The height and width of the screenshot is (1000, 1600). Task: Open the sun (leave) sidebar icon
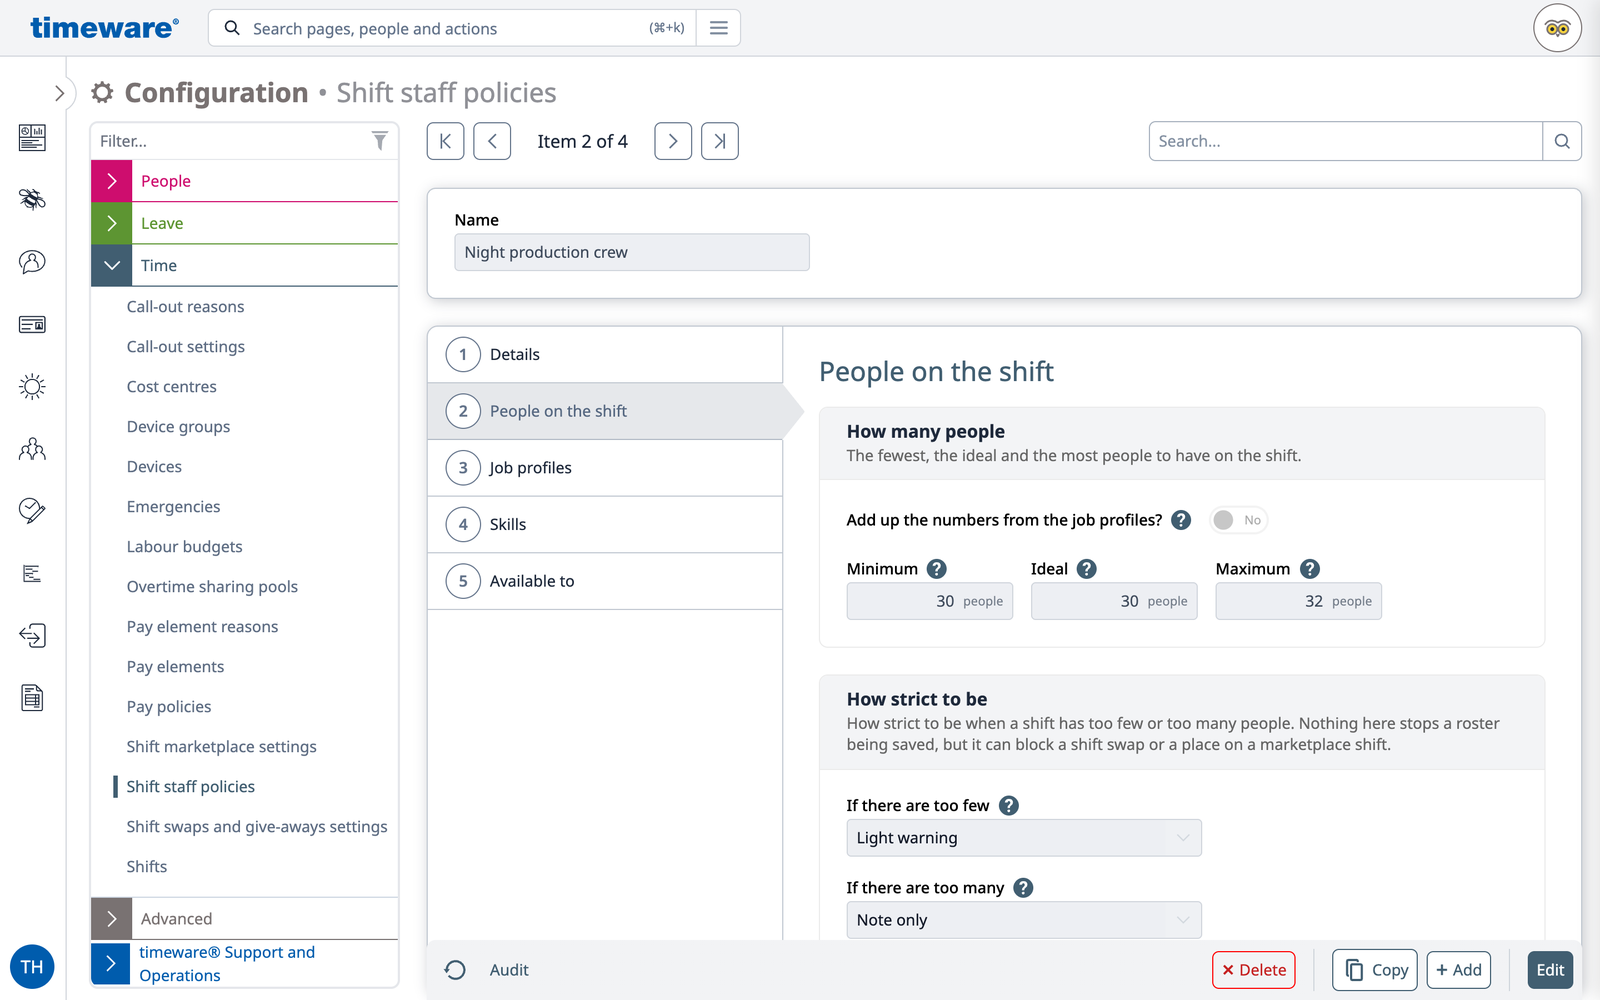coord(32,387)
